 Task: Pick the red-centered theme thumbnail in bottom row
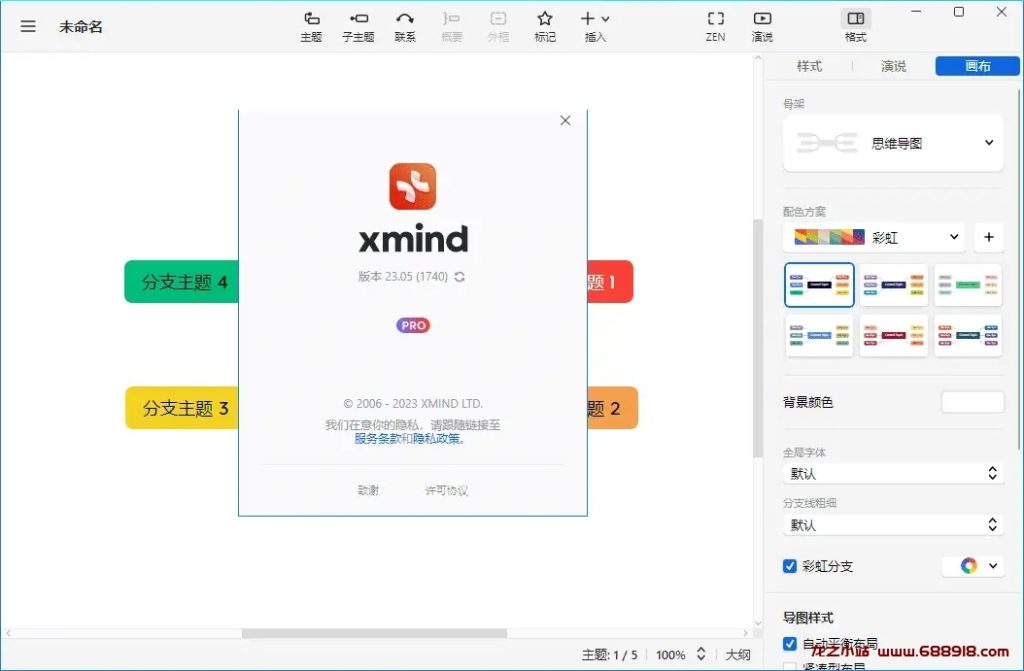coord(893,335)
